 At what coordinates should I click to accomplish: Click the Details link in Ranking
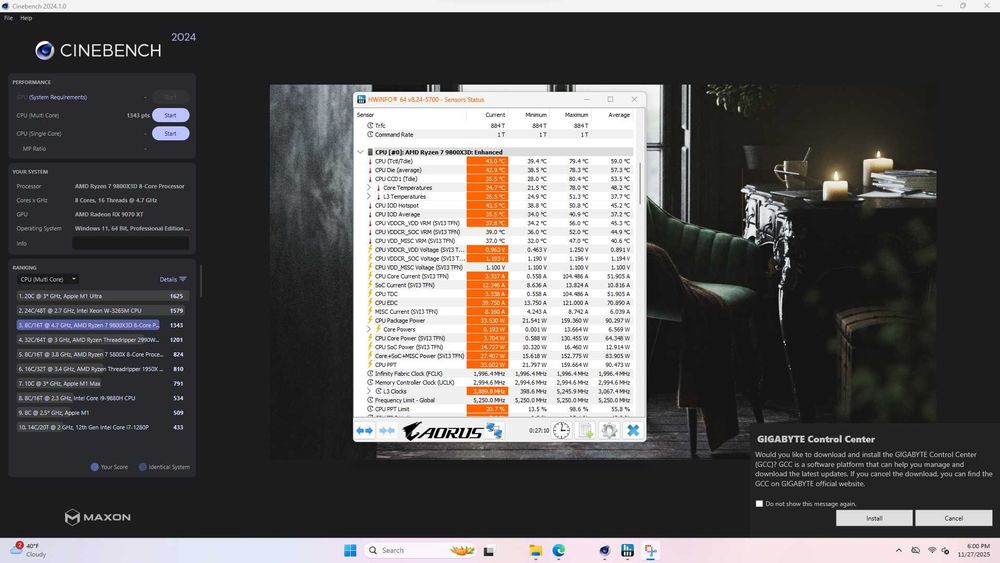(x=168, y=279)
